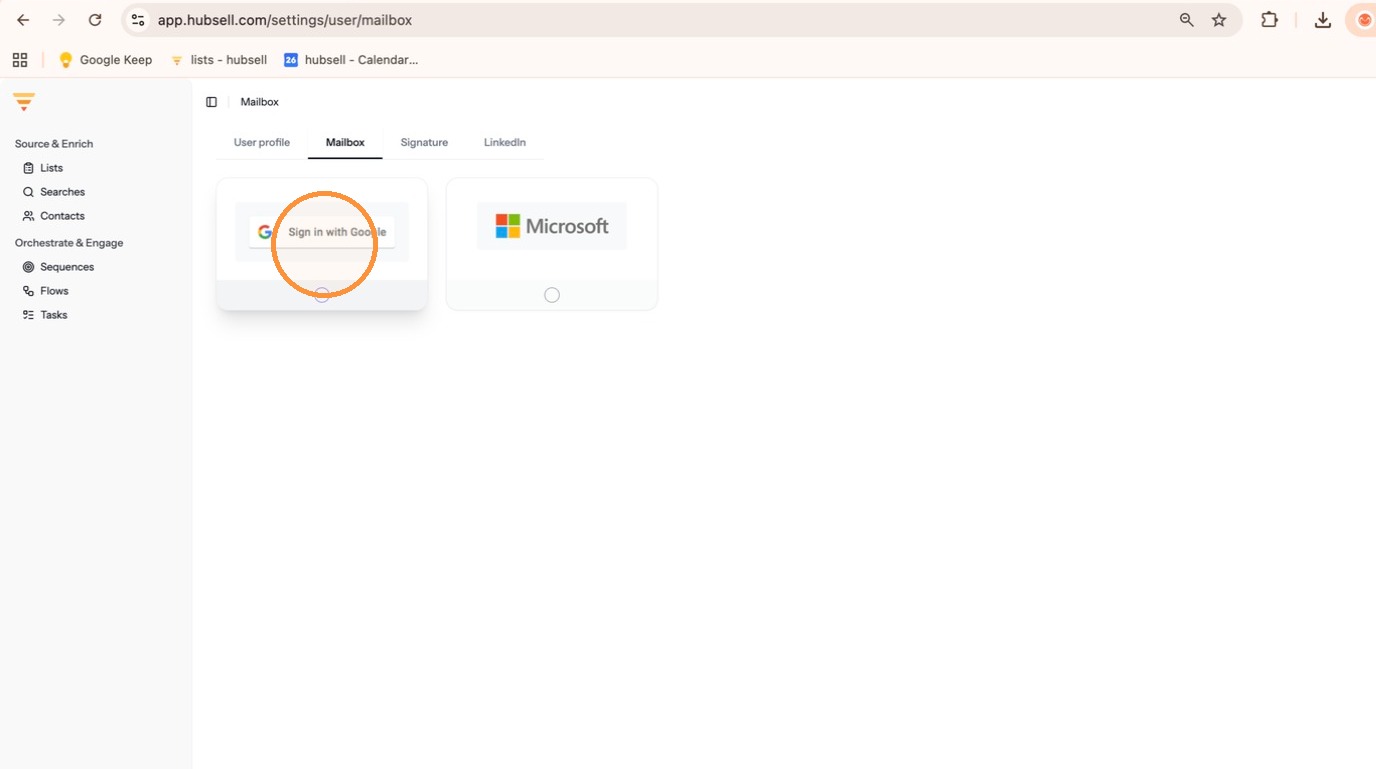Viewport: 1376px width, 769px height.
Task: Open Sequences in the sidebar
Action: coord(58,267)
